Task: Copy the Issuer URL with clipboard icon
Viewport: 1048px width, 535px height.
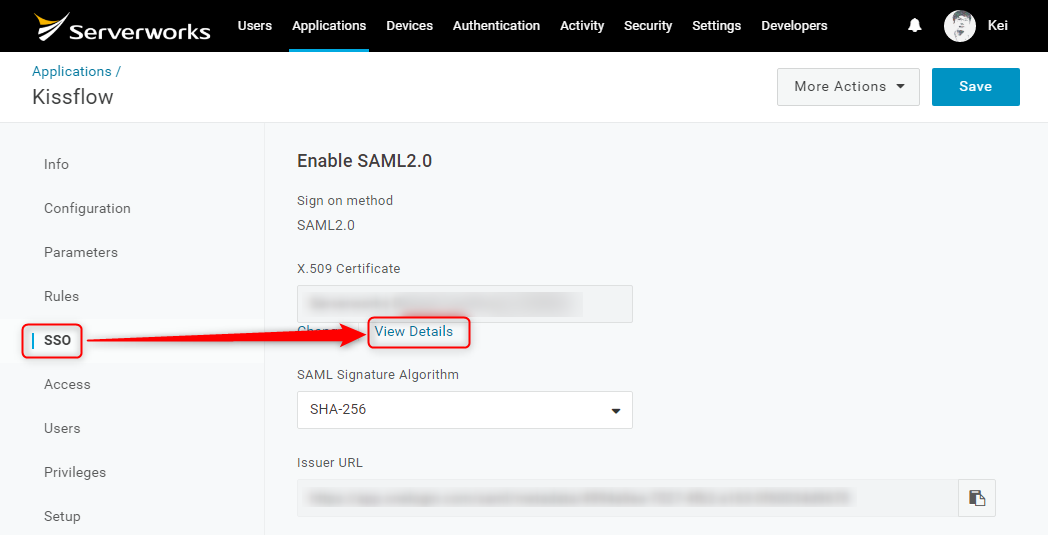Action: tap(976, 498)
